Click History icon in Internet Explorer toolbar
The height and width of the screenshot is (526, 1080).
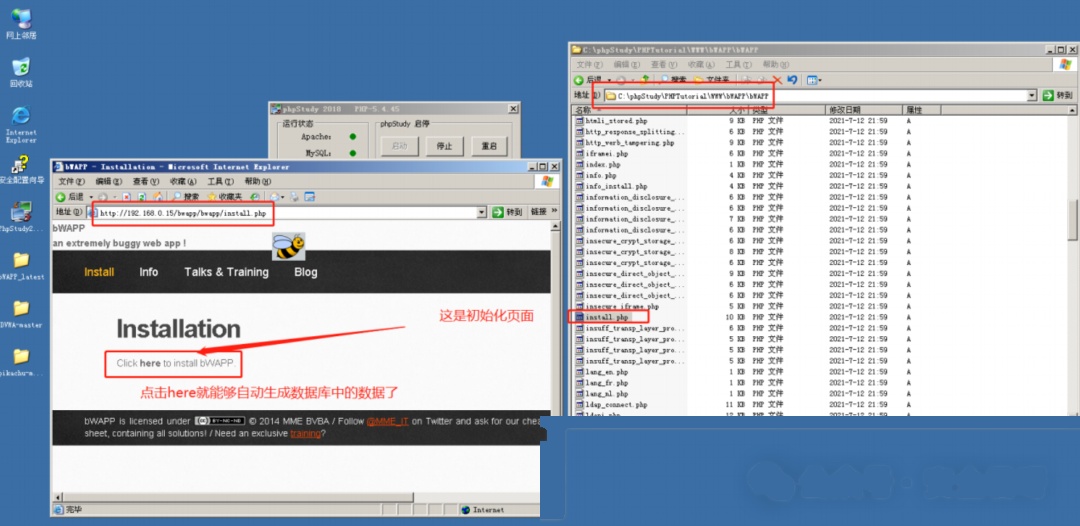click(x=254, y=197)
